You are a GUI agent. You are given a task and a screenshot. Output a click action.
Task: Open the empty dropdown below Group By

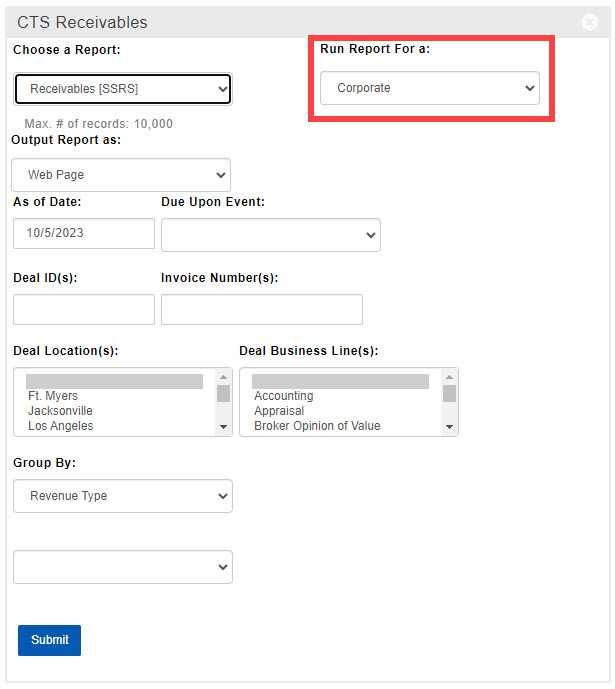(123, 567)
